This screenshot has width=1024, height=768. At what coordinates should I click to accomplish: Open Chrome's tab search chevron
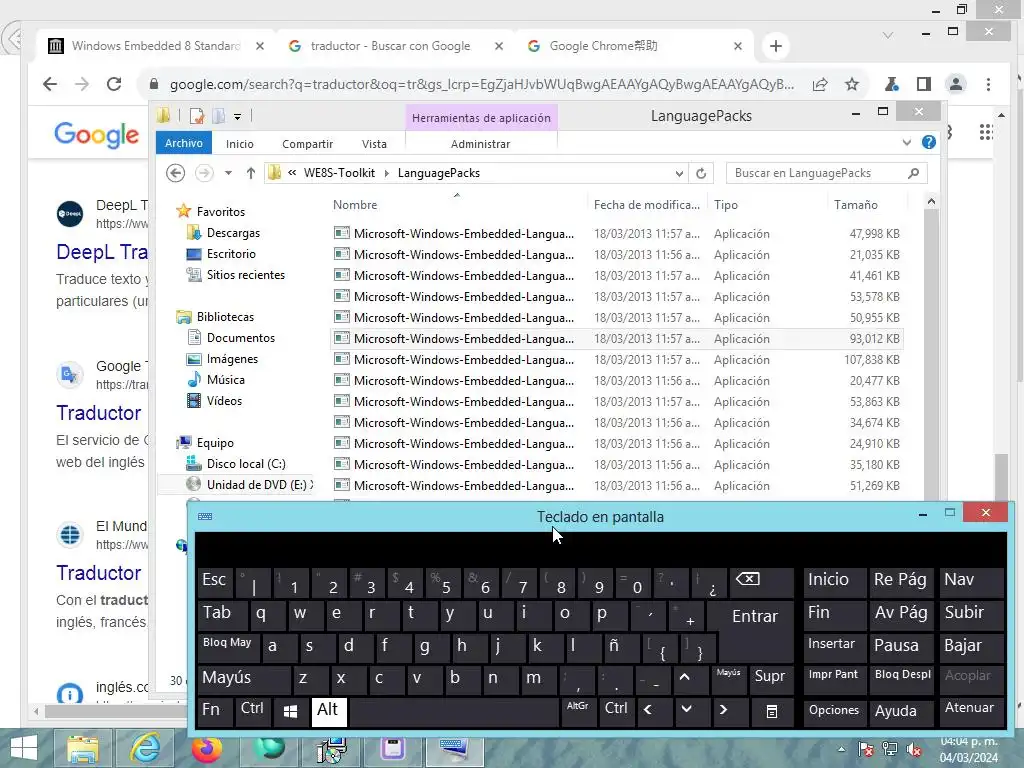tap(888, 35)
